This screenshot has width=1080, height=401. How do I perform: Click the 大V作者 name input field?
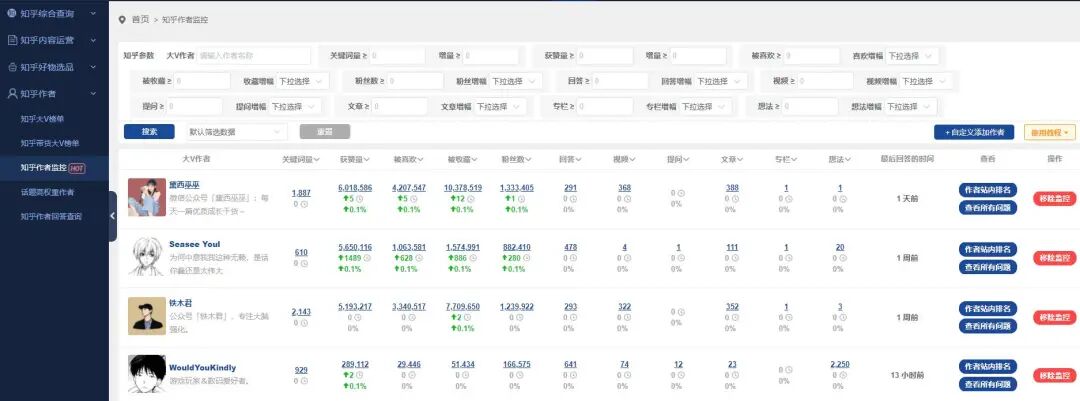(x=253, y=56)
